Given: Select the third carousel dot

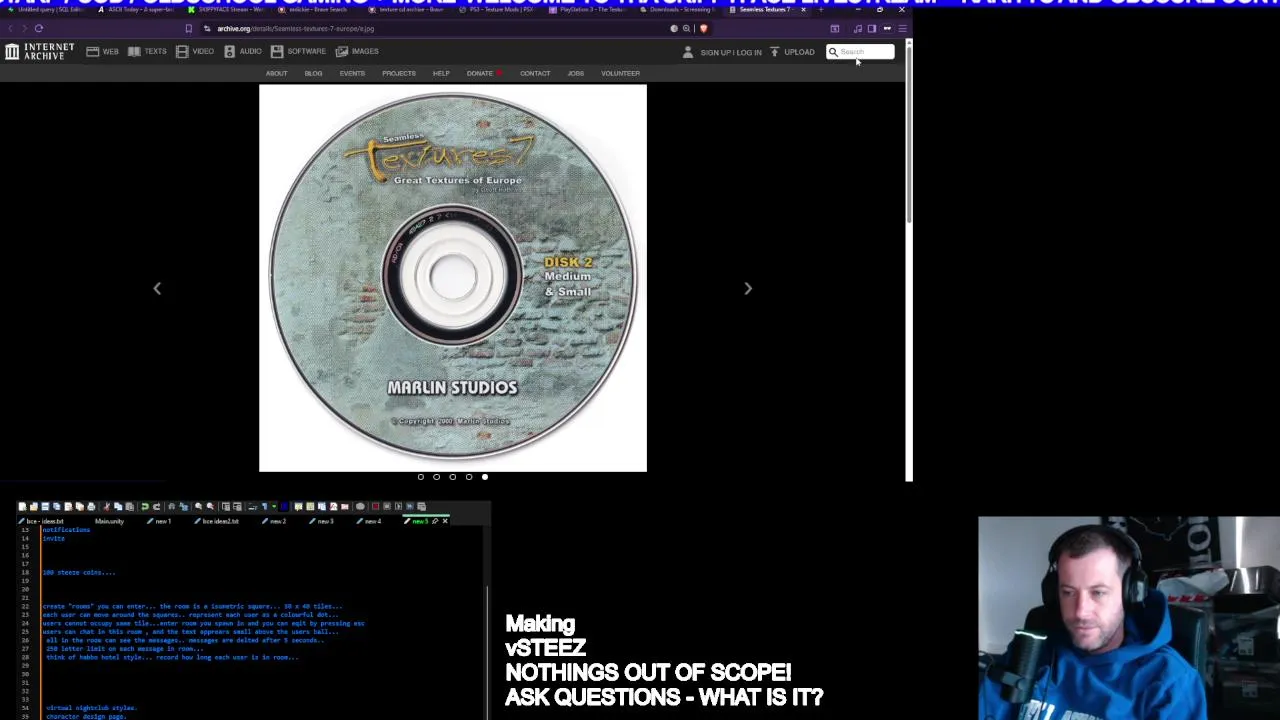Looking at the screenshot, I should [453, 477].
